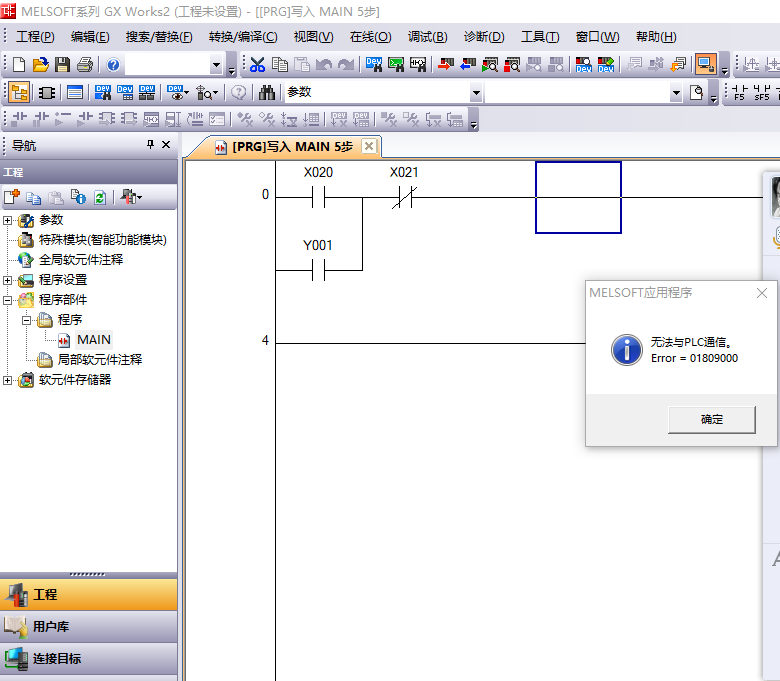This screenshot has width=780, height=681.
Task: Click the Help question mark icon
Action: [114, 65]
